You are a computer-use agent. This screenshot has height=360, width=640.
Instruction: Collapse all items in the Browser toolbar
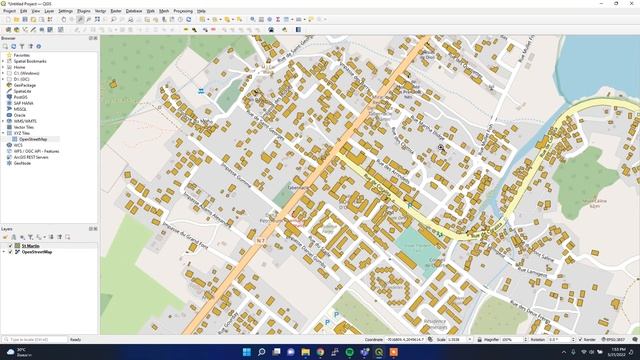(x=31, y=47)
